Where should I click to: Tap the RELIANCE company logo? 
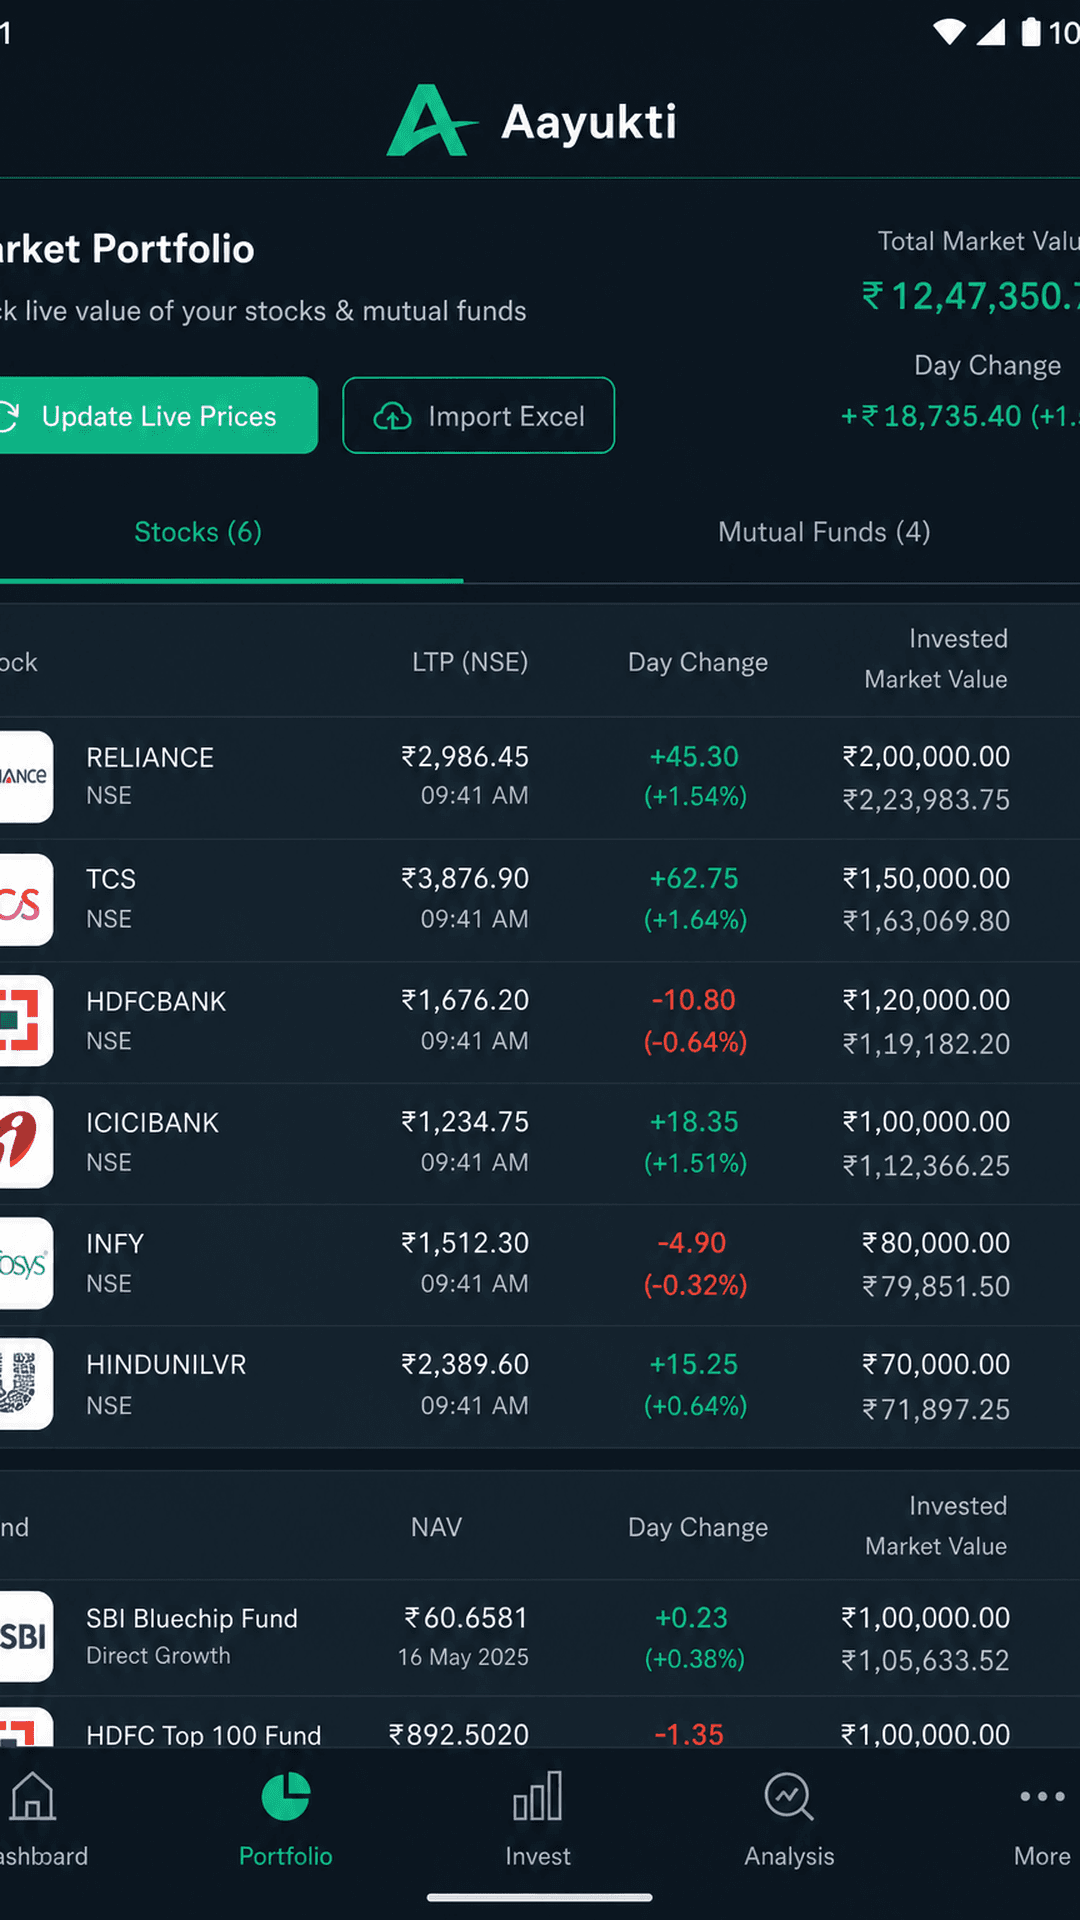[24, 777]
